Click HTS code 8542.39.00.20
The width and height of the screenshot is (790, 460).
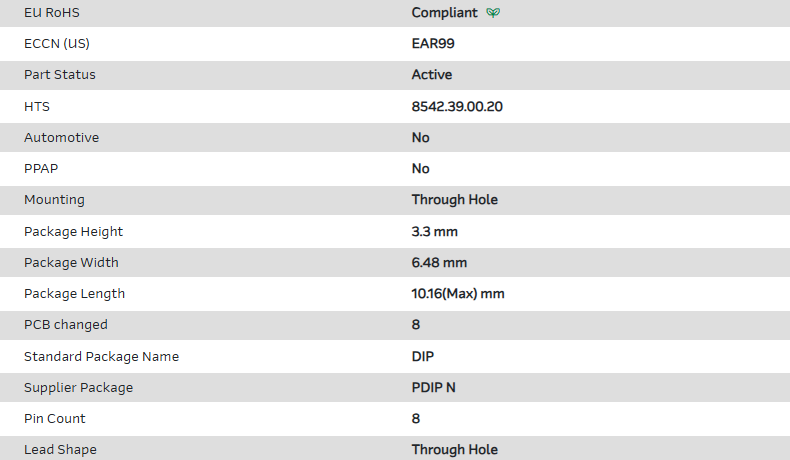[457, 106]
